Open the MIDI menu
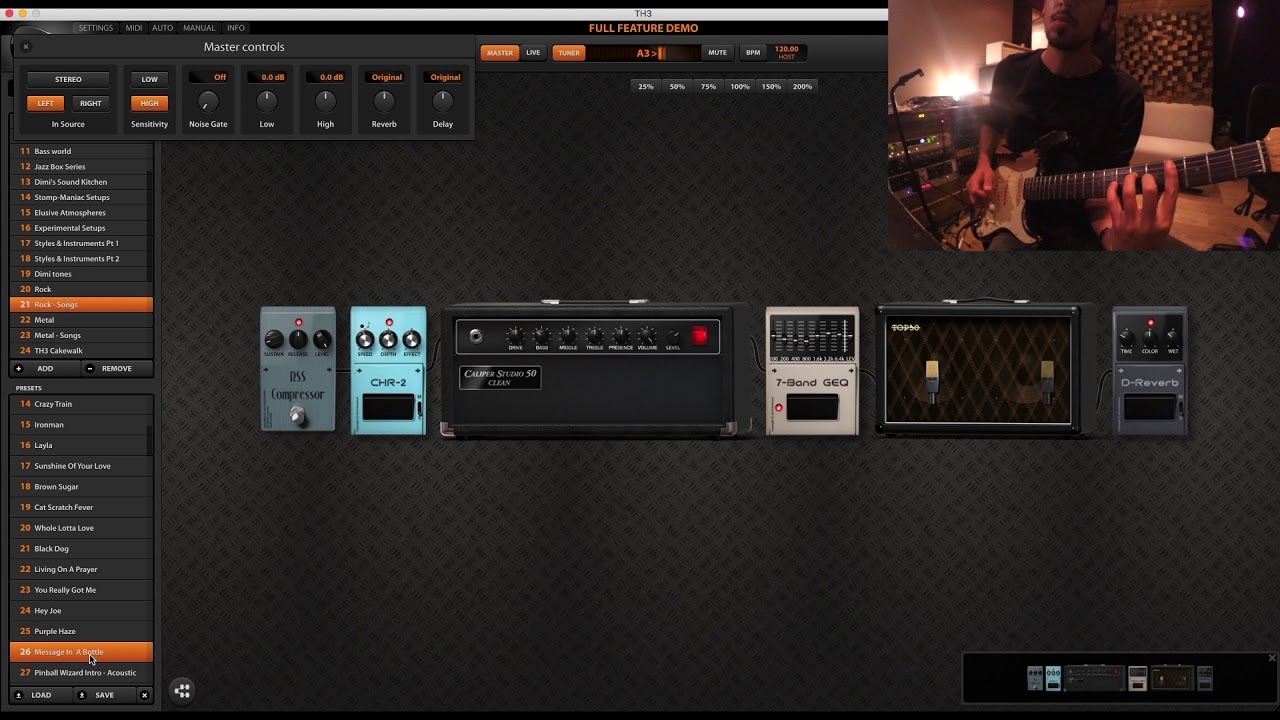The image size is (1280, 720). (133, 28)
